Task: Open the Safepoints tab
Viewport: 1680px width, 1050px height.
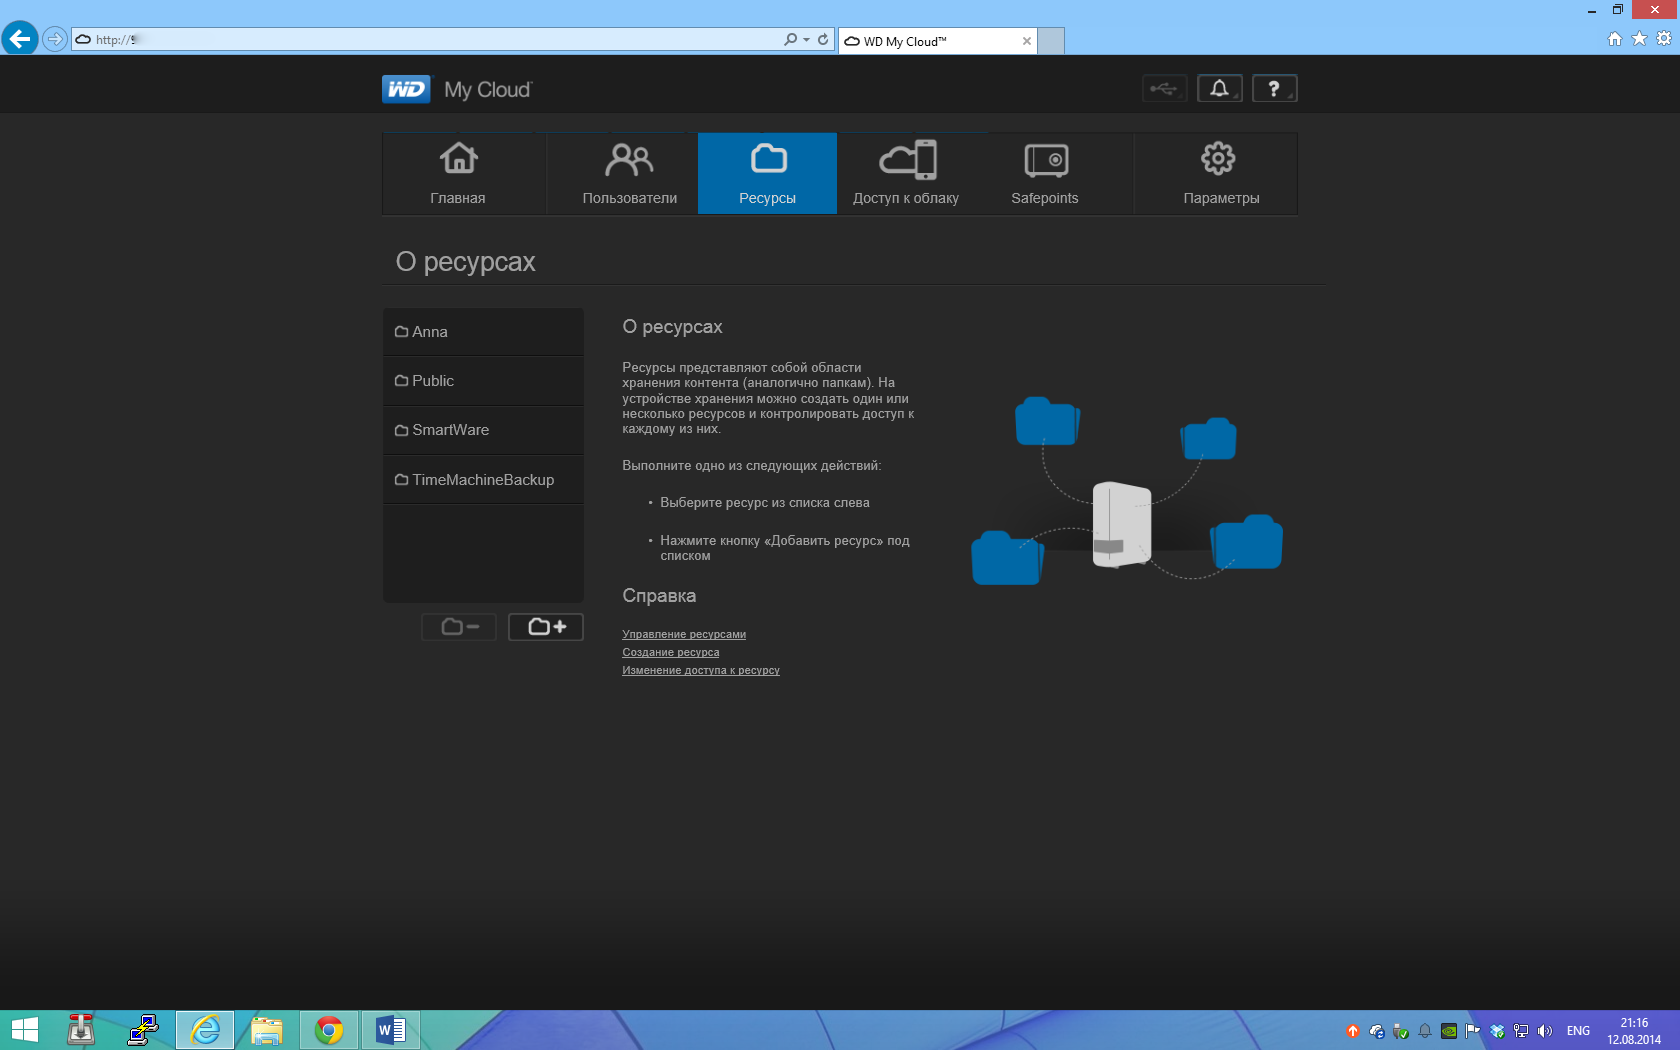Action: [1045, 173]
